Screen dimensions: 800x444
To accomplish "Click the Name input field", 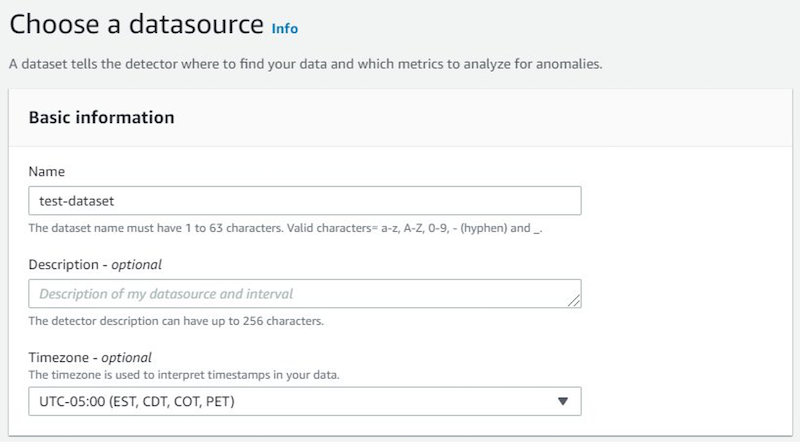I will (x=304, y=201).
